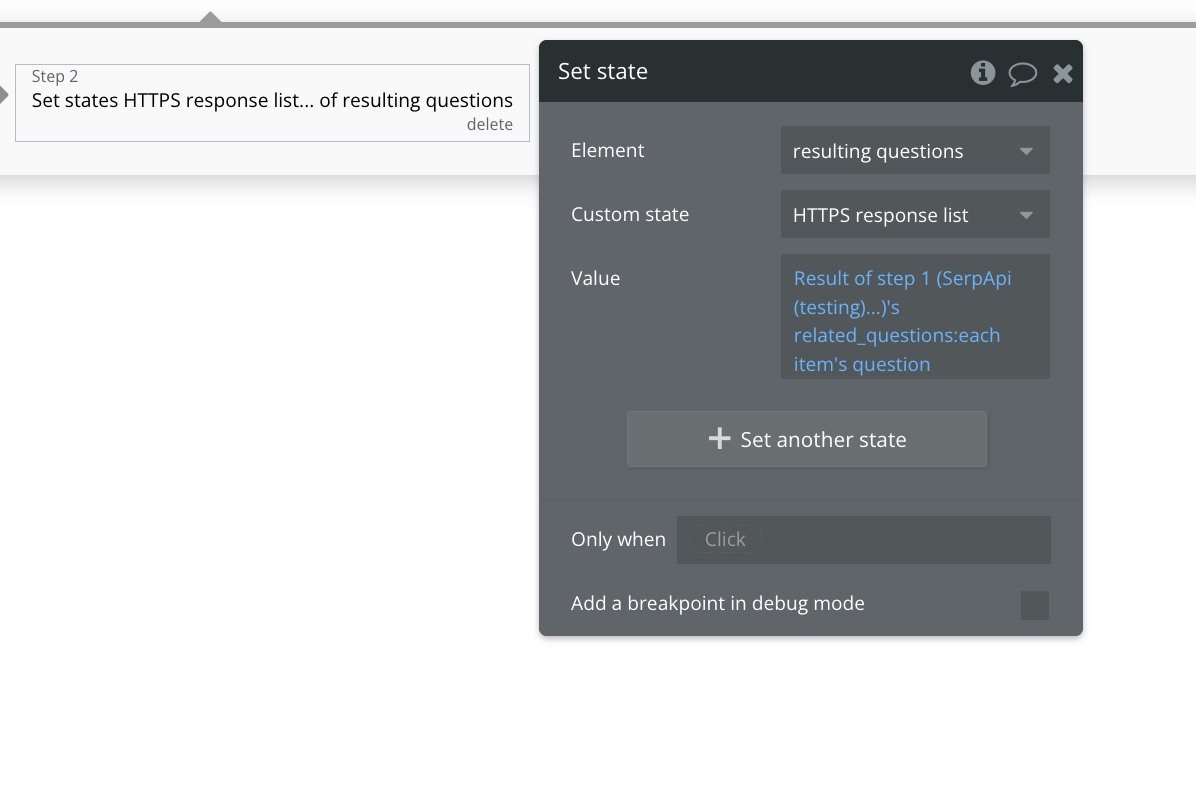Click the 'Set another state' button text
1196x796 pixels.
click(823, 440)
